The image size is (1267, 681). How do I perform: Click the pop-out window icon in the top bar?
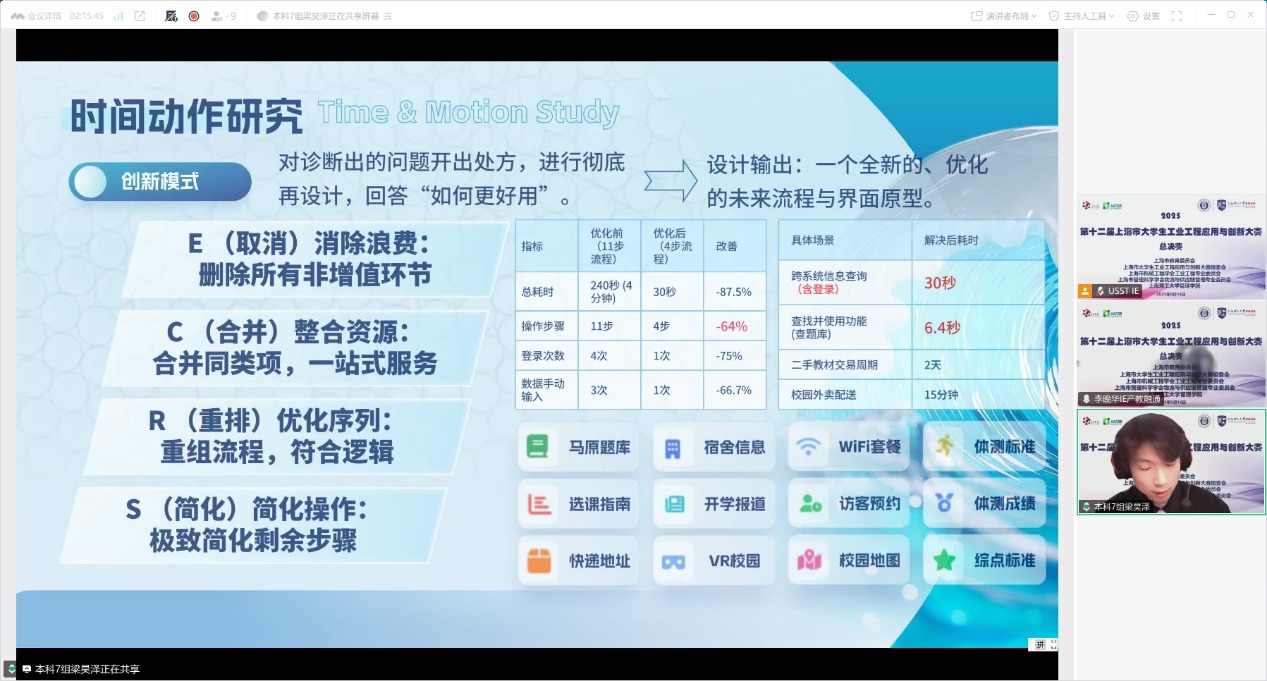(140, 16)
